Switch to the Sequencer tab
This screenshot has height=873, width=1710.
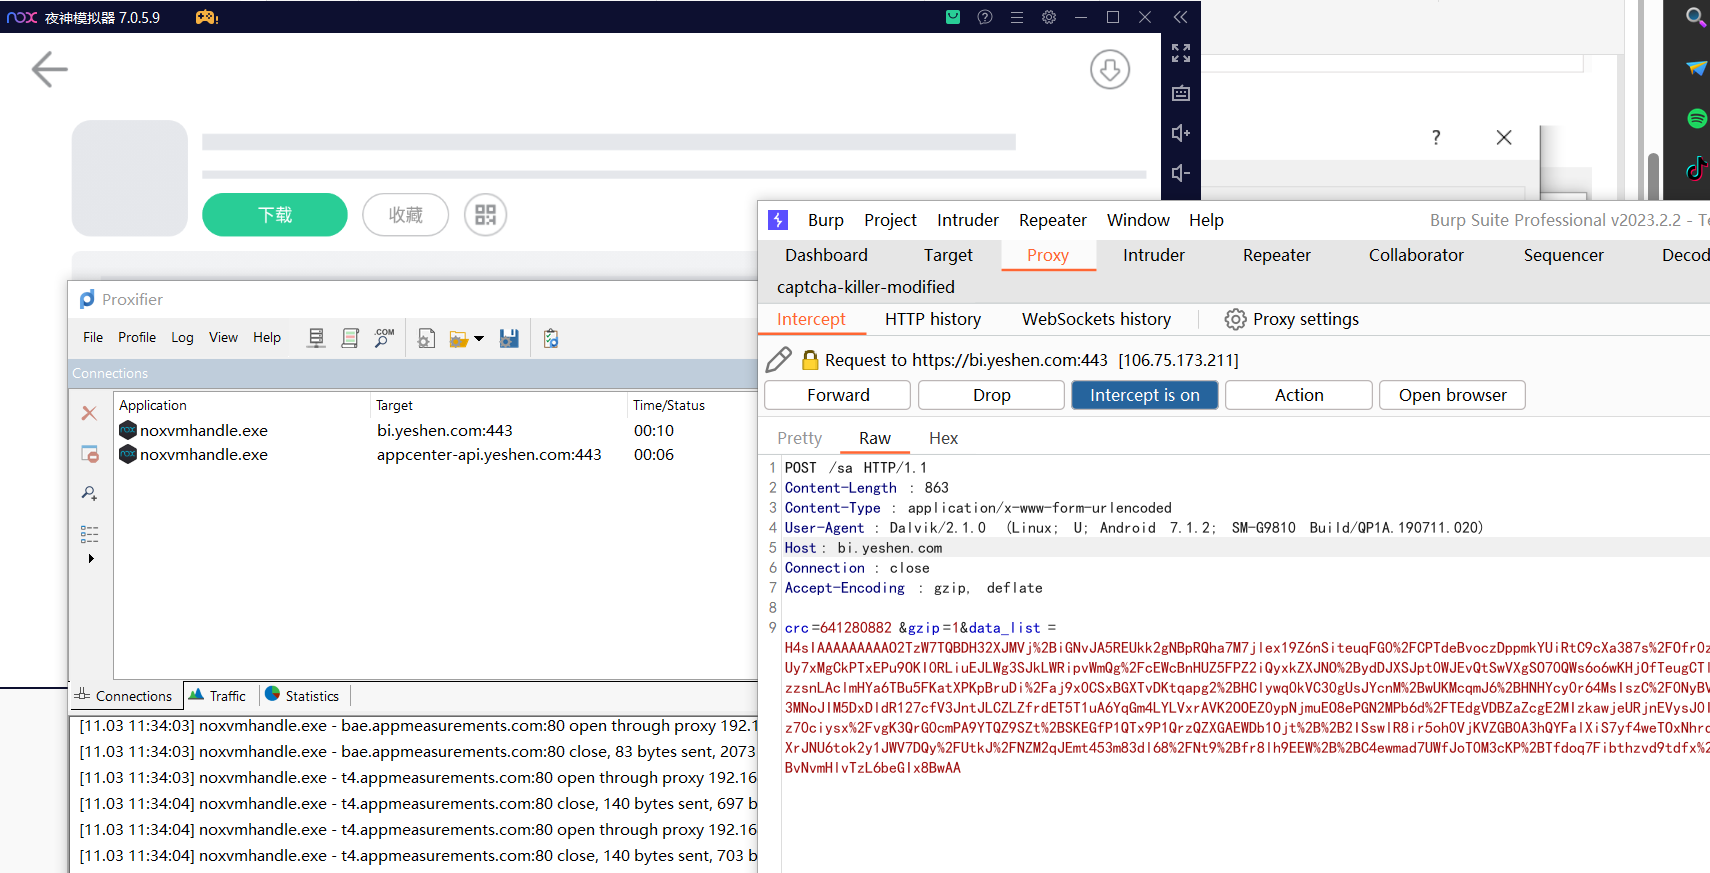[1563, 255]
